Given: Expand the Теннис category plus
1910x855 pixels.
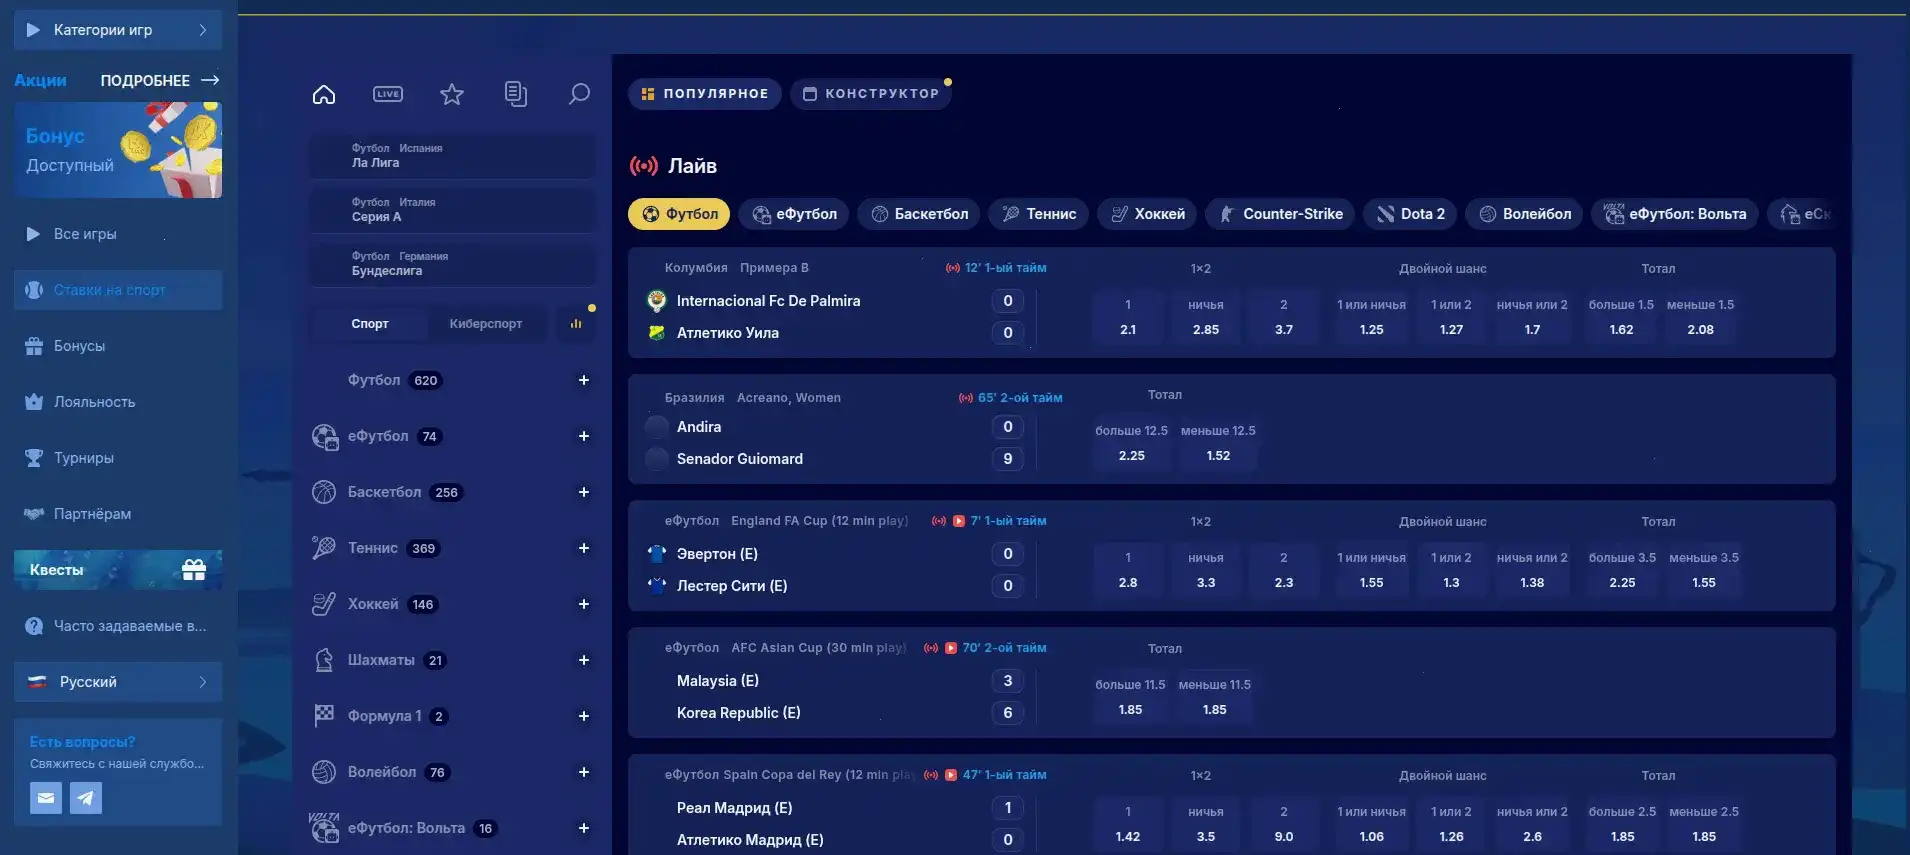Looking at the screenshot, I should (x=584, y=548).
